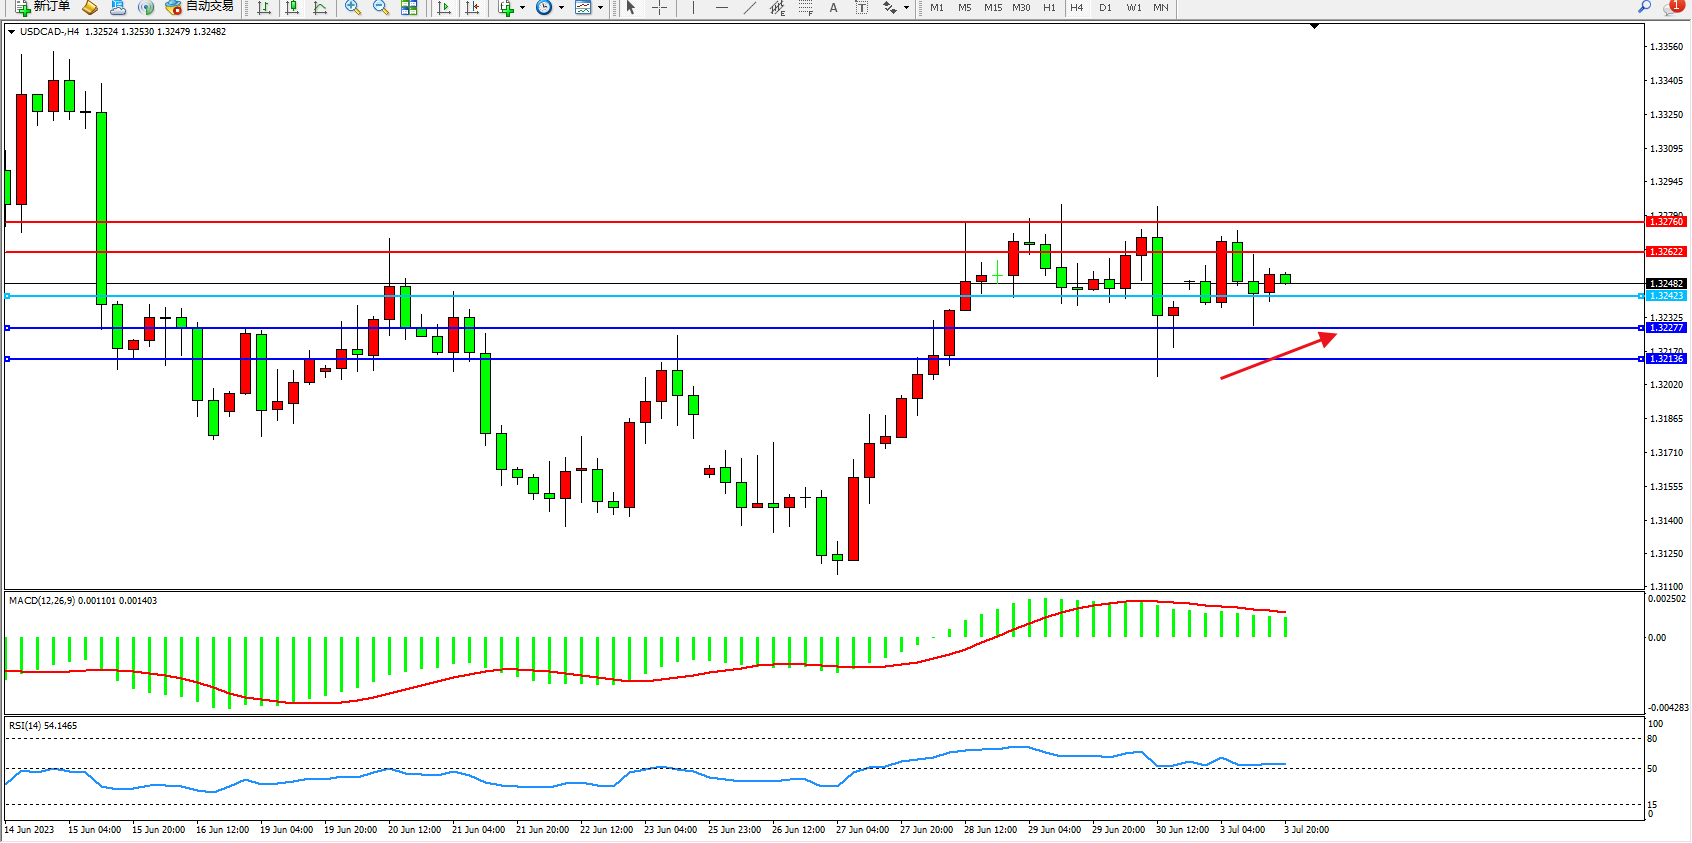Select the trendline drawing tool

[x=749, y=8]
